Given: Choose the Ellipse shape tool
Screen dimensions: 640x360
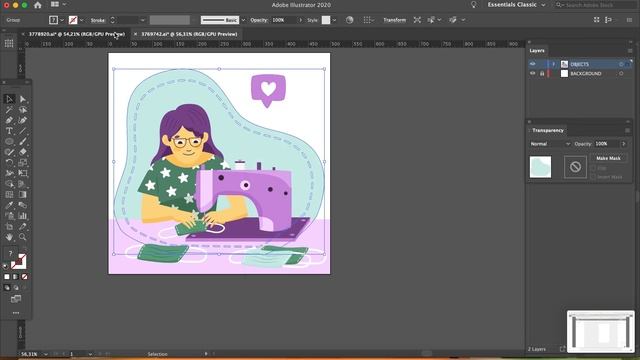Looking at the screenshot, I should [x=9, y=141].
